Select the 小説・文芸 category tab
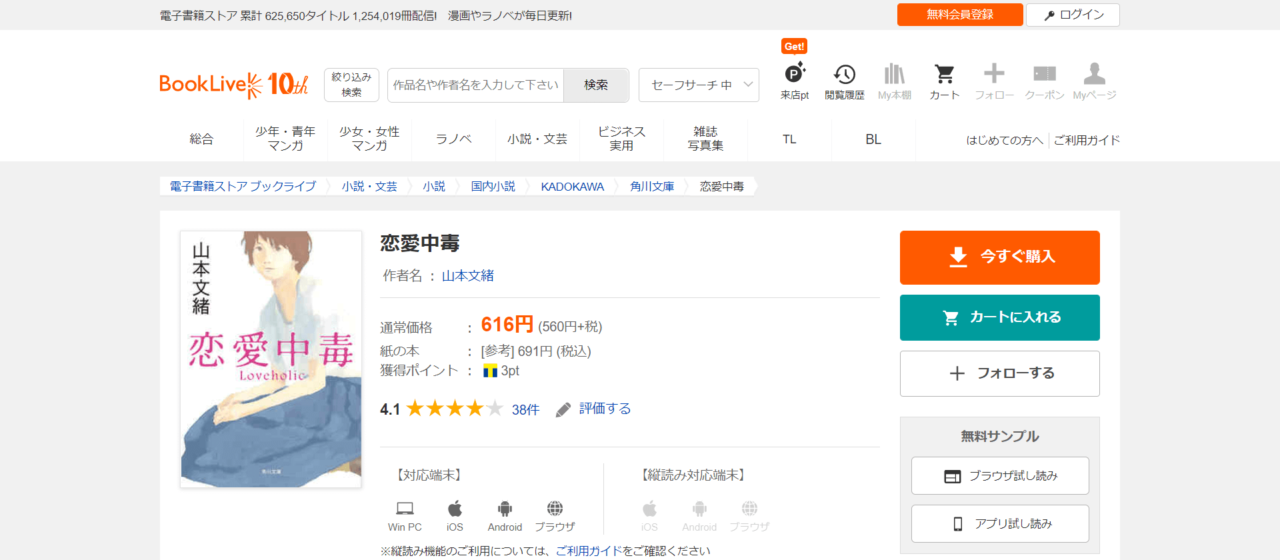The image size is (1280, 560). (537, 139)
